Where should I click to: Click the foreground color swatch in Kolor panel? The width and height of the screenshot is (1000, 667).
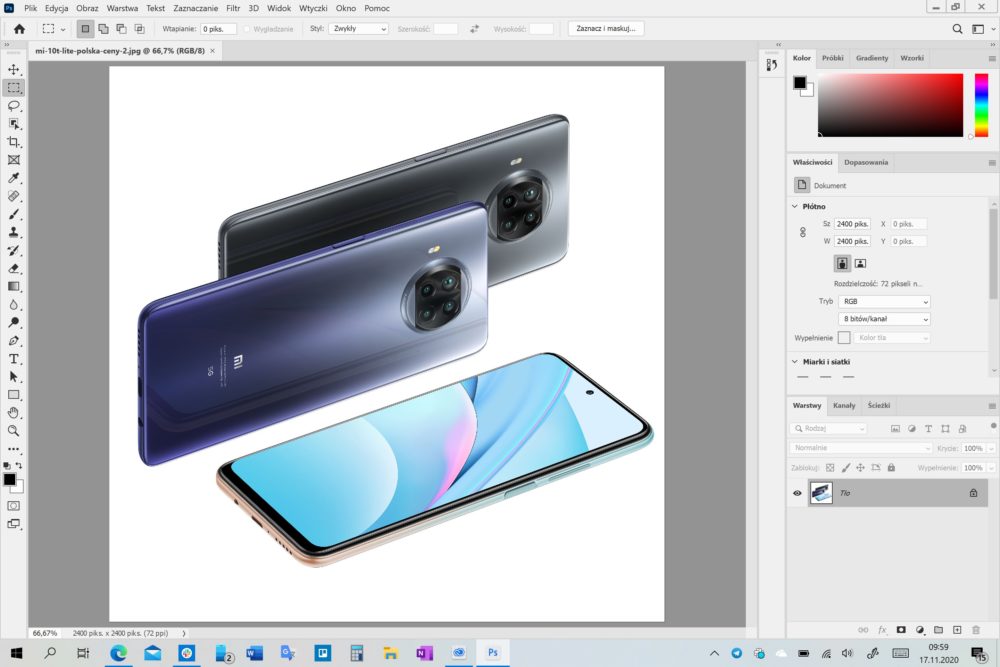[x=799, y=82]
